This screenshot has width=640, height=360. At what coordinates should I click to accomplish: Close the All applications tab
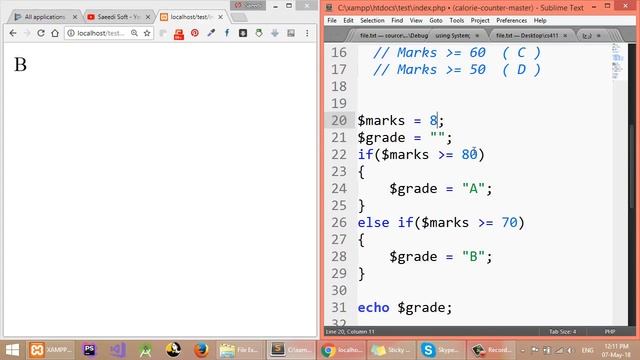point(75,17)
